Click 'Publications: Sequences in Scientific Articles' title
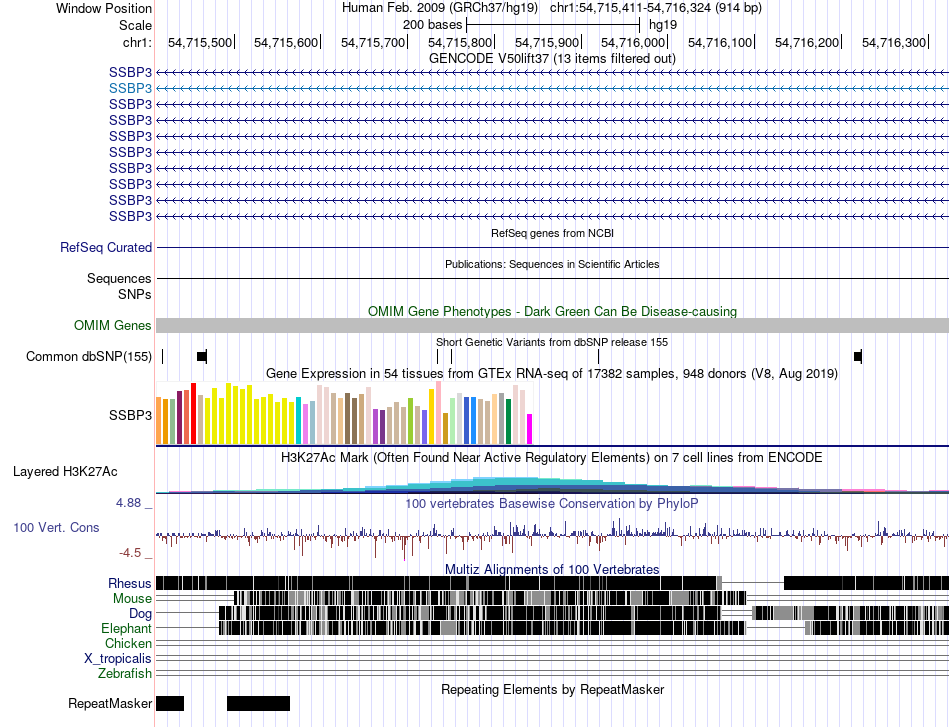Screen dimensions: 950x727 pyautogui.click(x=552, y=264)
